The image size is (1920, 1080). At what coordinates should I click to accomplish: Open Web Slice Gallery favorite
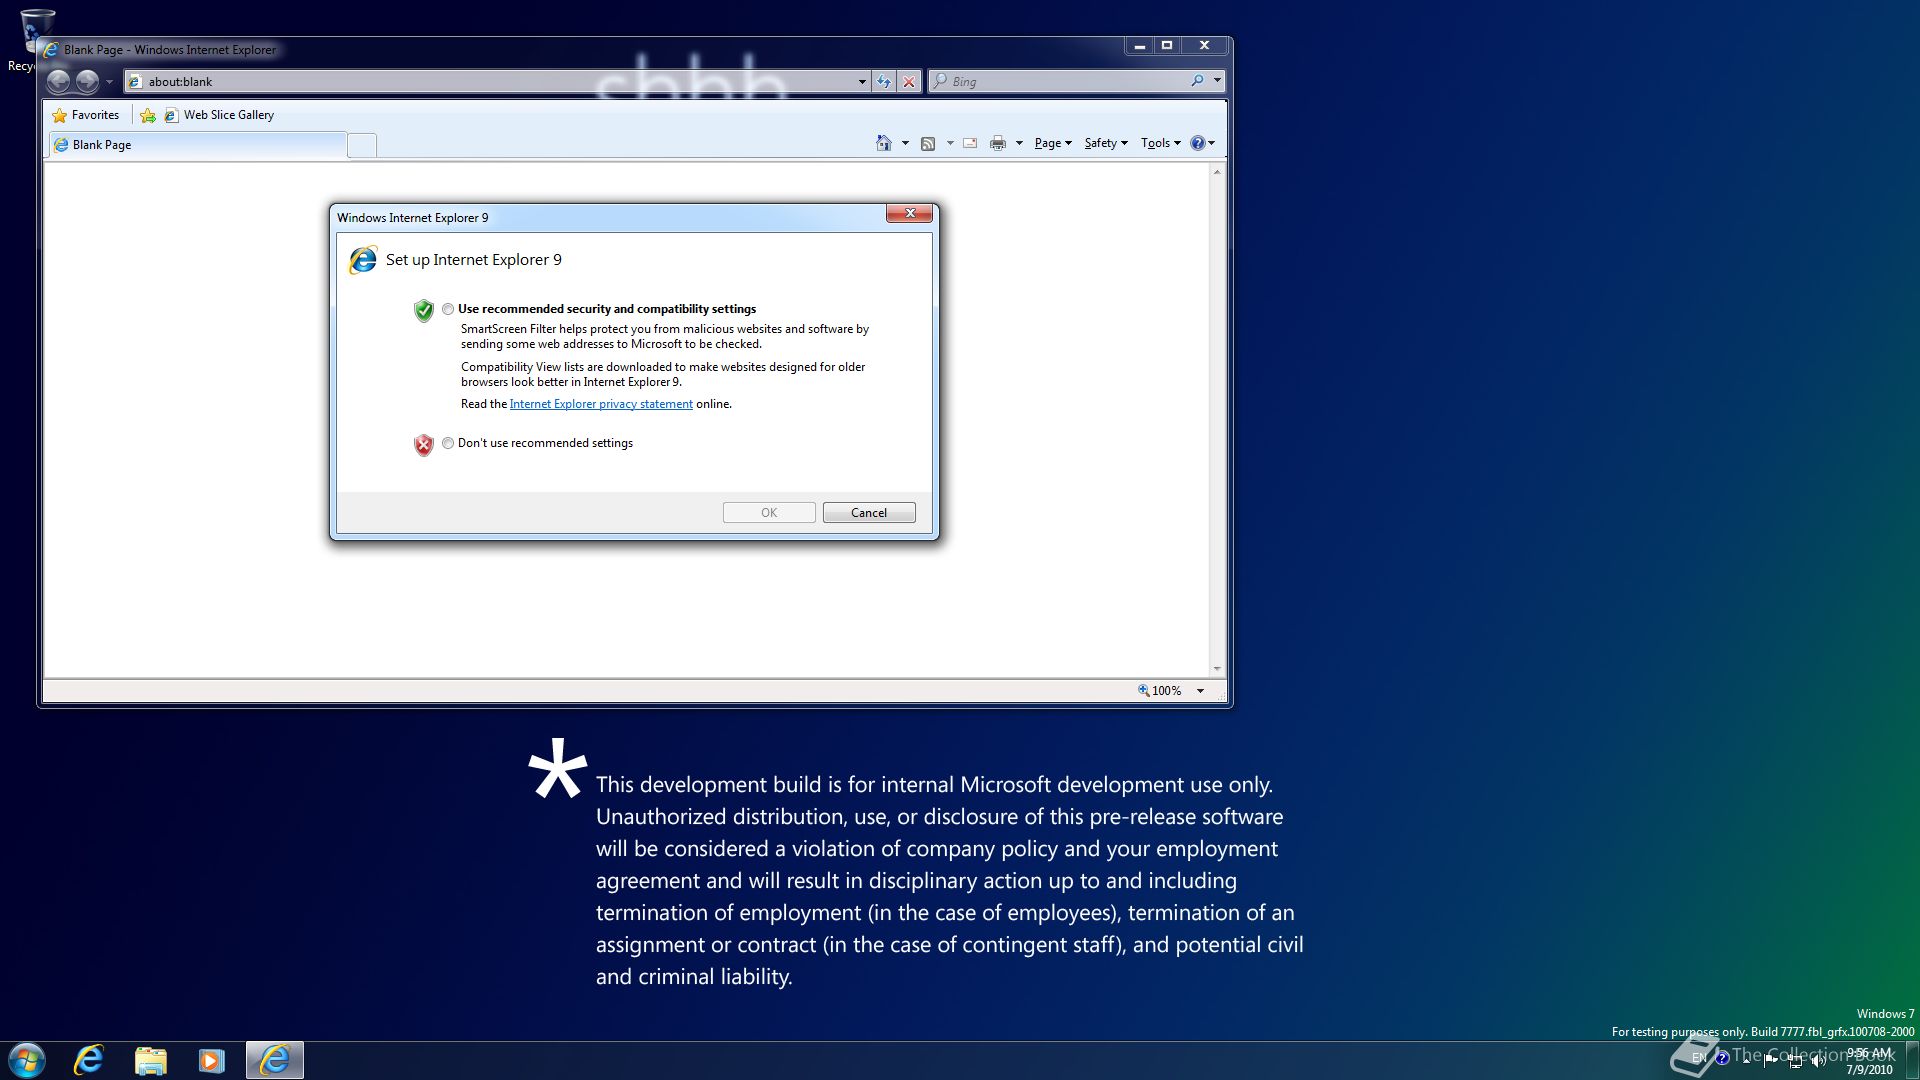(x=219, y=115)
